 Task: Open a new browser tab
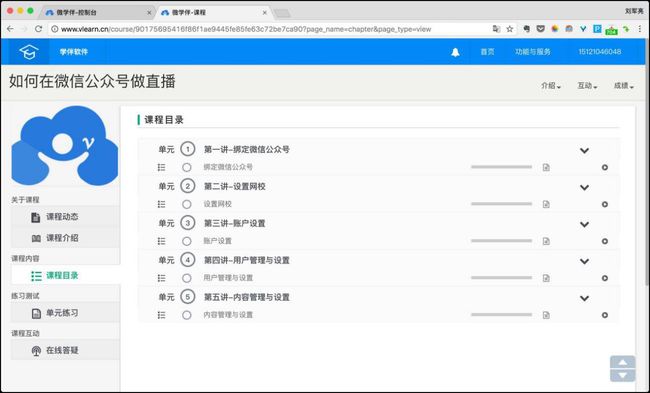point(282,14)
